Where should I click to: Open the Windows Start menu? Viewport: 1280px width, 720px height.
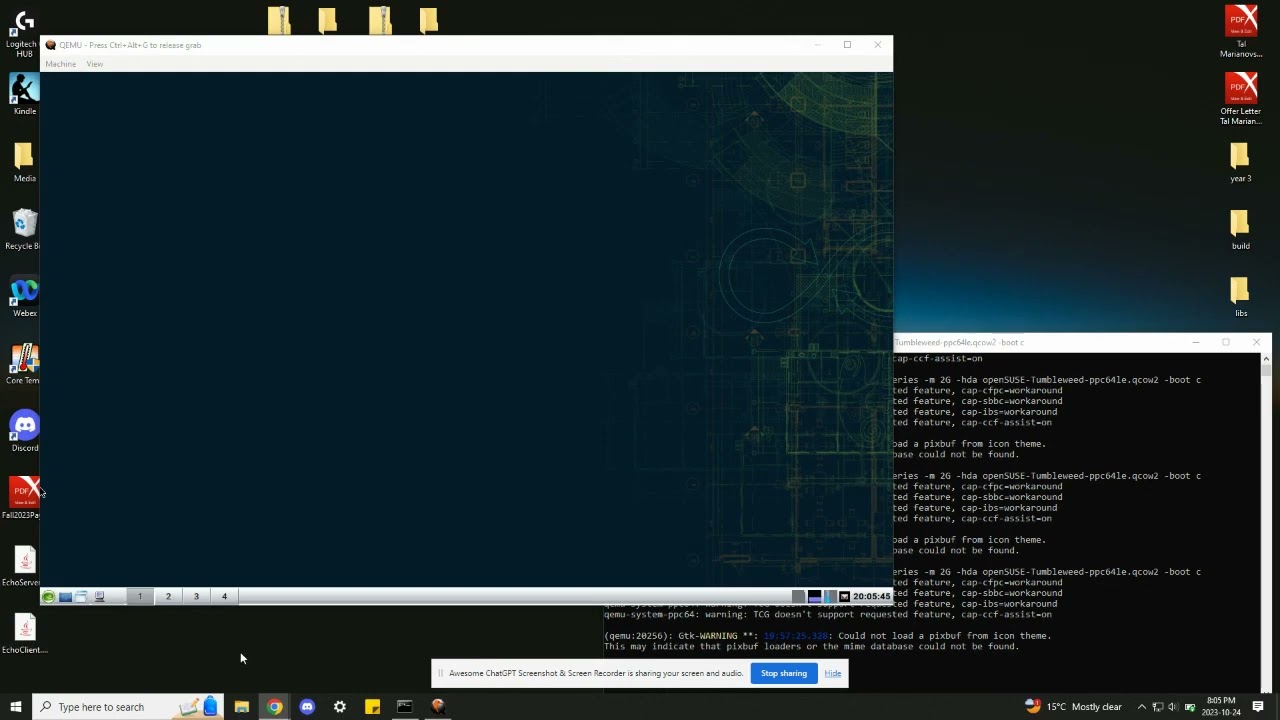tap(15, 707)
